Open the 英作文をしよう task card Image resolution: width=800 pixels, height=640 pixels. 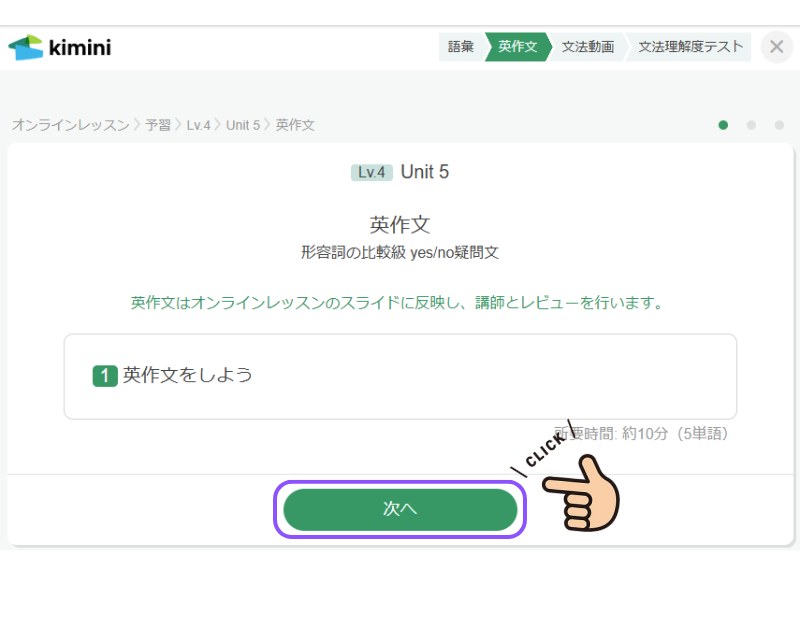click(x=400, y=376)
